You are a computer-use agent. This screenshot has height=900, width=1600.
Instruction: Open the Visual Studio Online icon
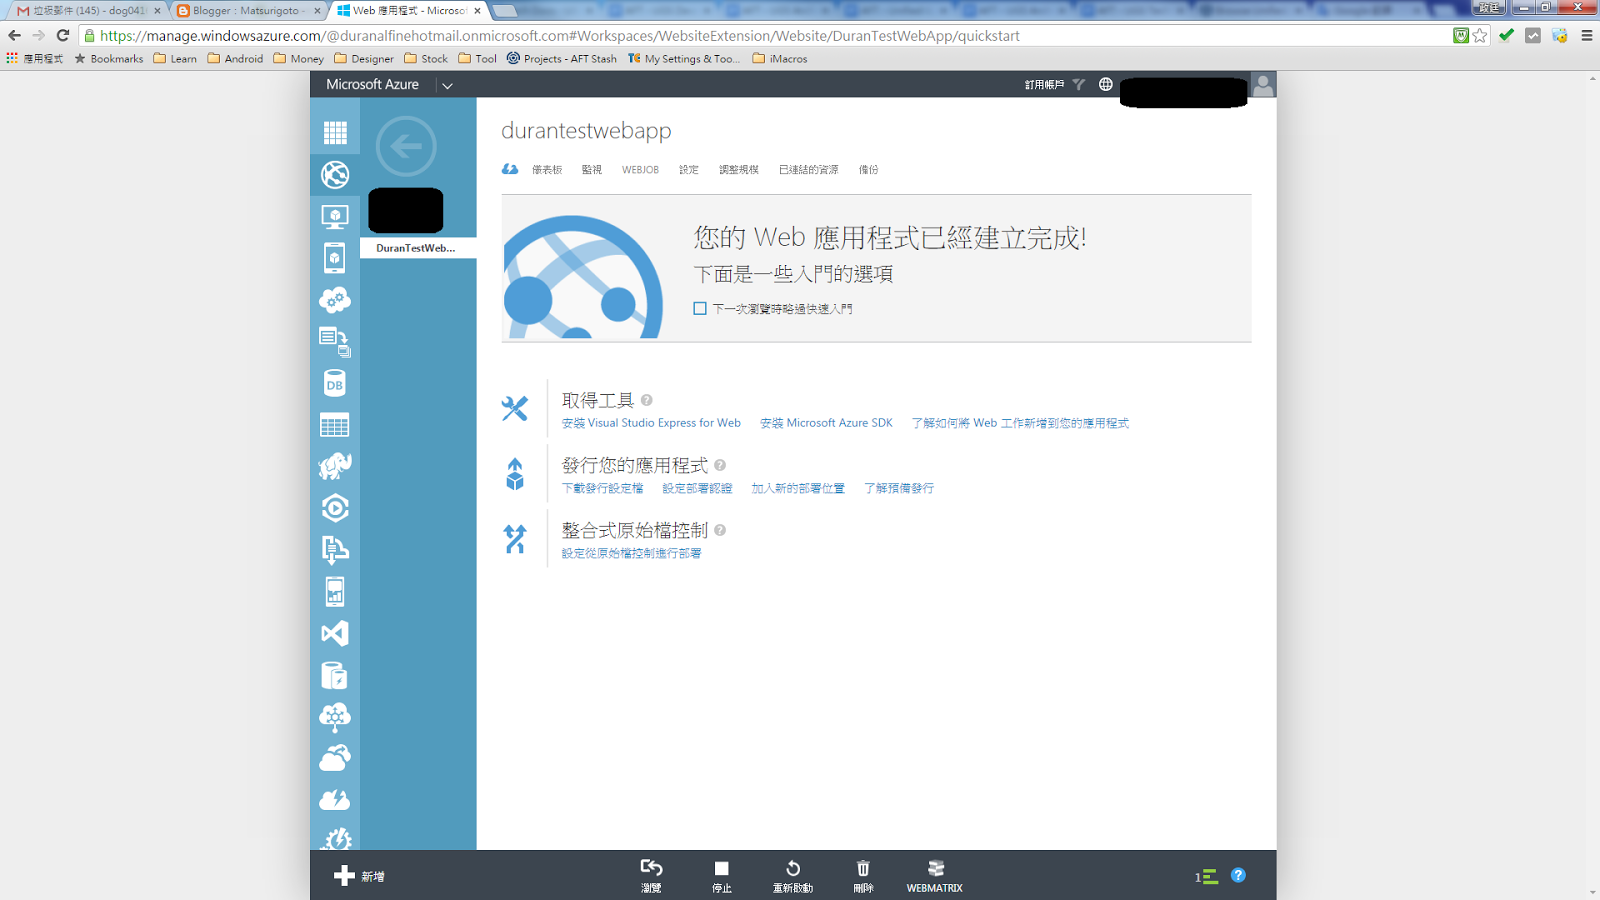click(x=335, y=633)
